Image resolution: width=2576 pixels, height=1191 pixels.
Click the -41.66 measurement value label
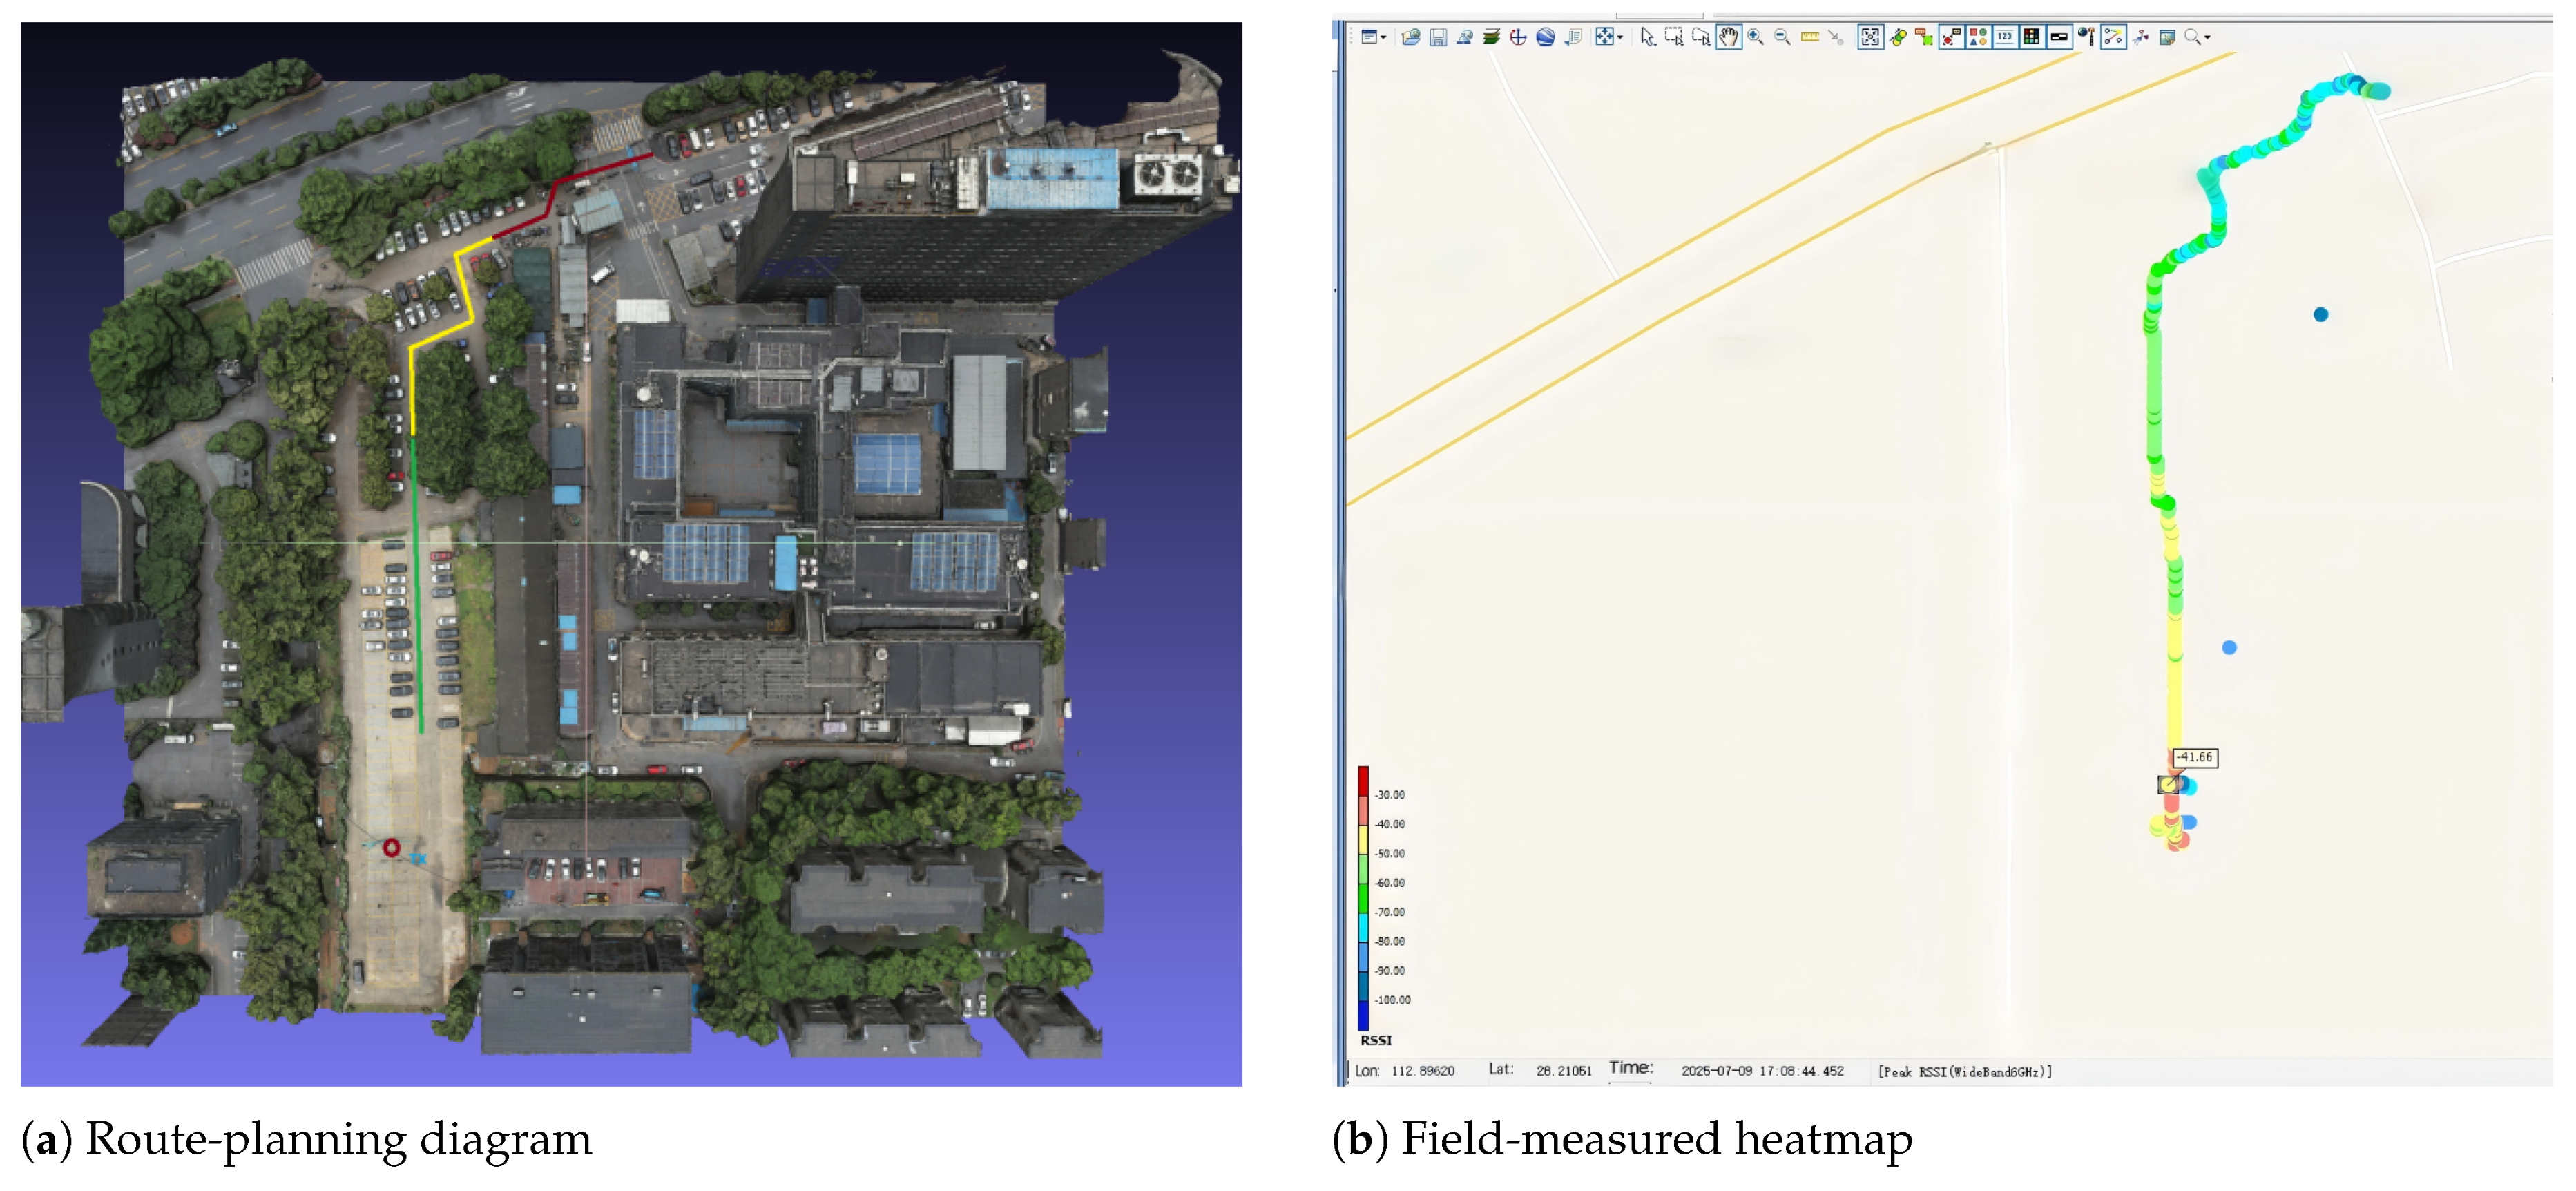click(x=2195, y=757)
